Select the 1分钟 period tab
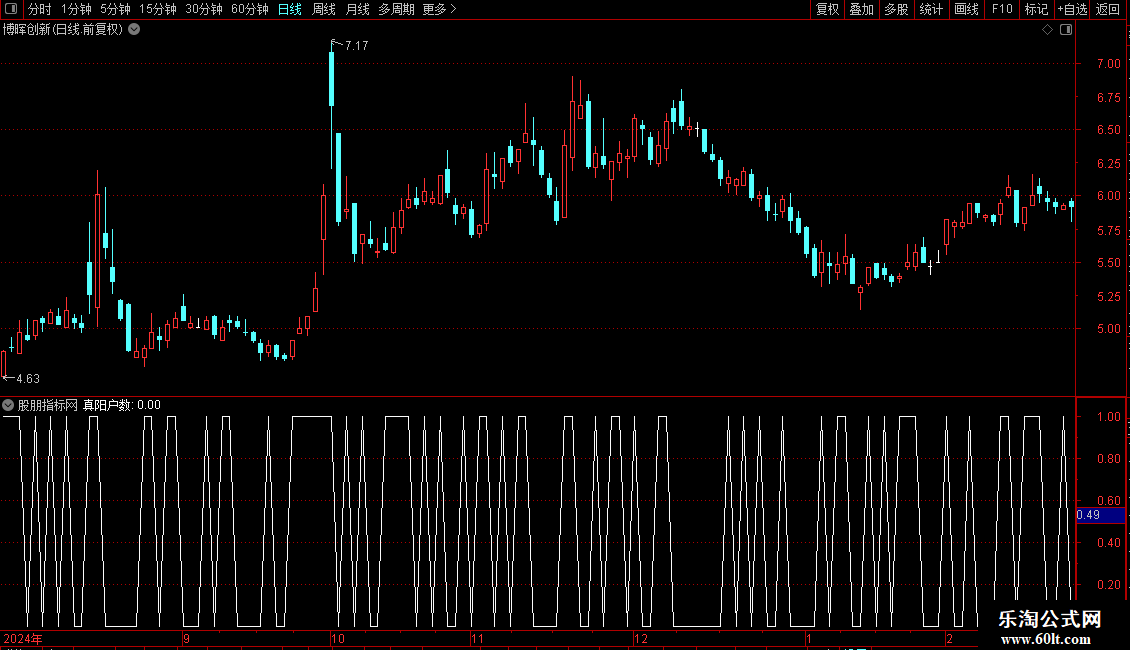Viewport: 1130px width, 650px height. coord(76,9)
